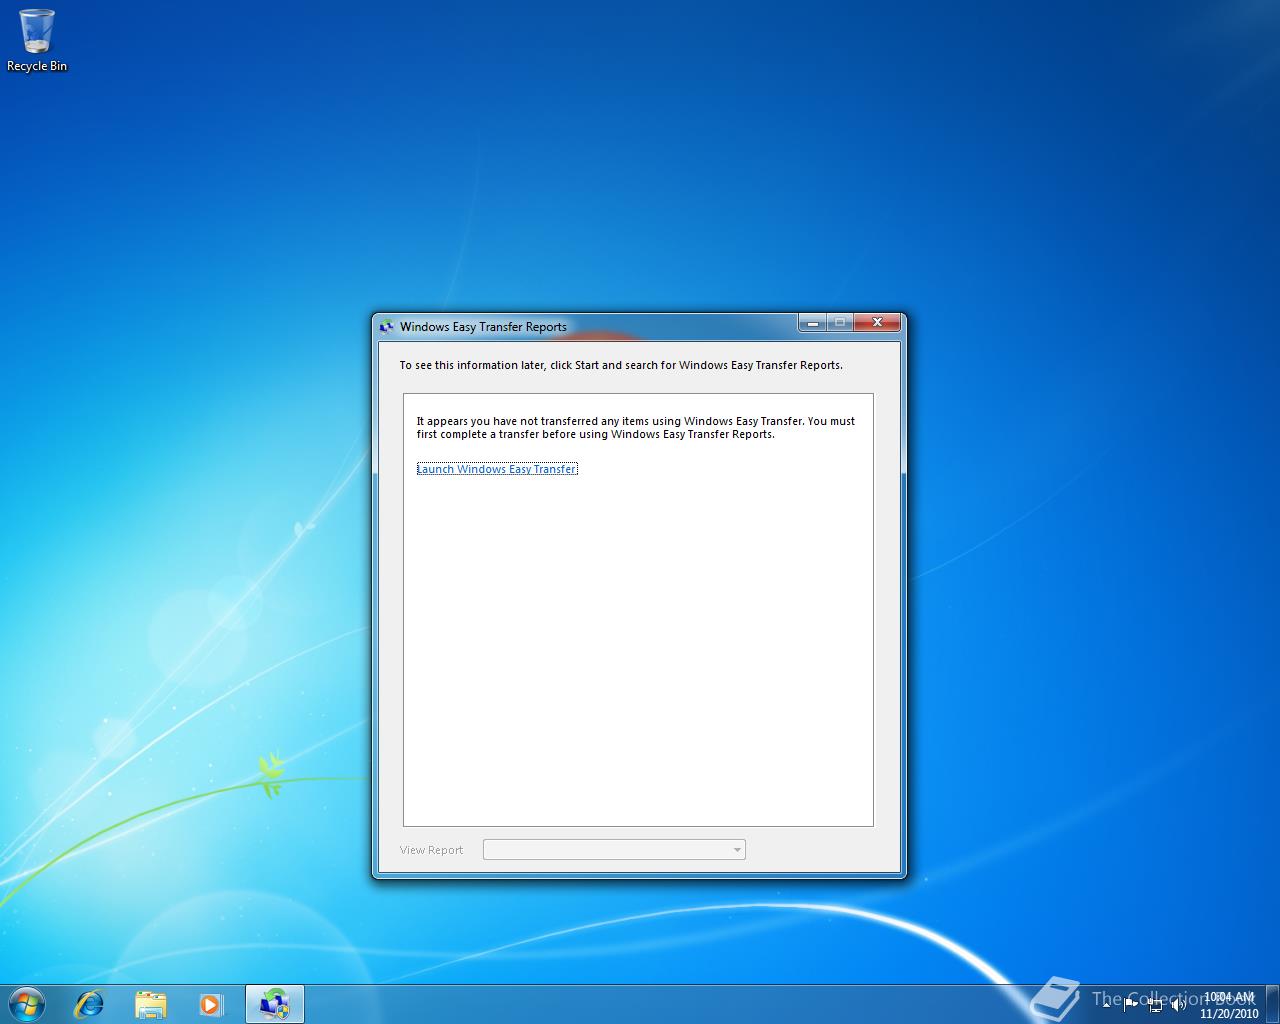This screenshot has height=1024, width=1280.
Task: Click the 'To see this information later' text
Action: [621, 365]
